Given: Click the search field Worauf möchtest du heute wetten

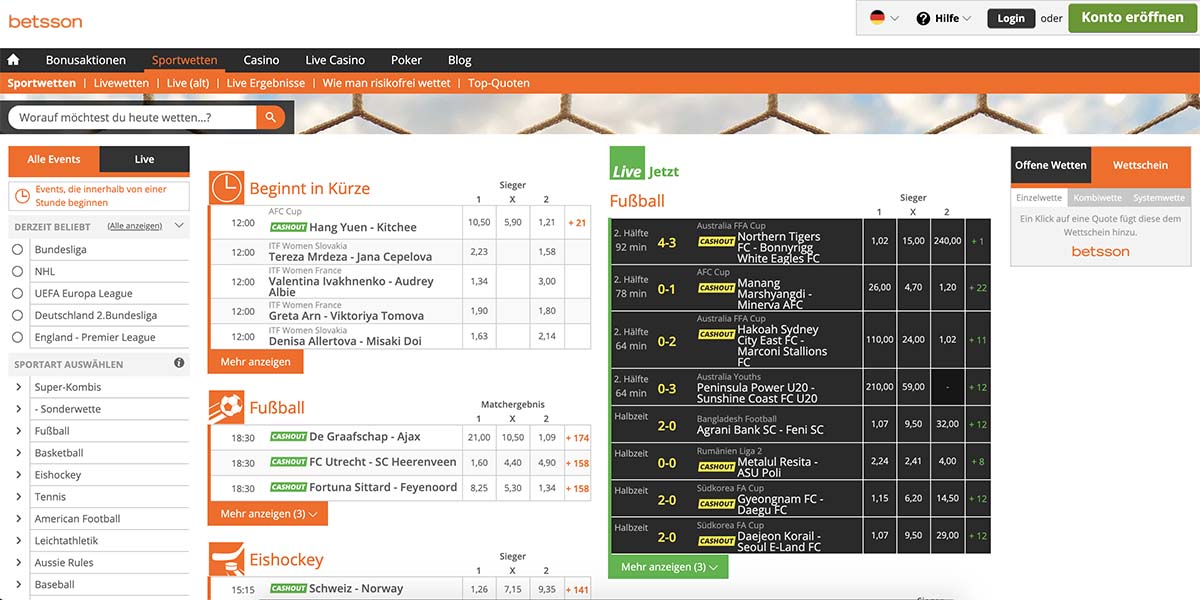Looking at the screenshot, I should pos(132,118).
